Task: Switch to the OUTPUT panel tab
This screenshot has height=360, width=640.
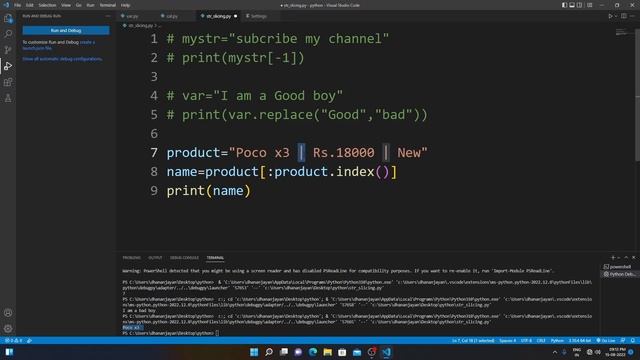Action: tap(155, 258)
